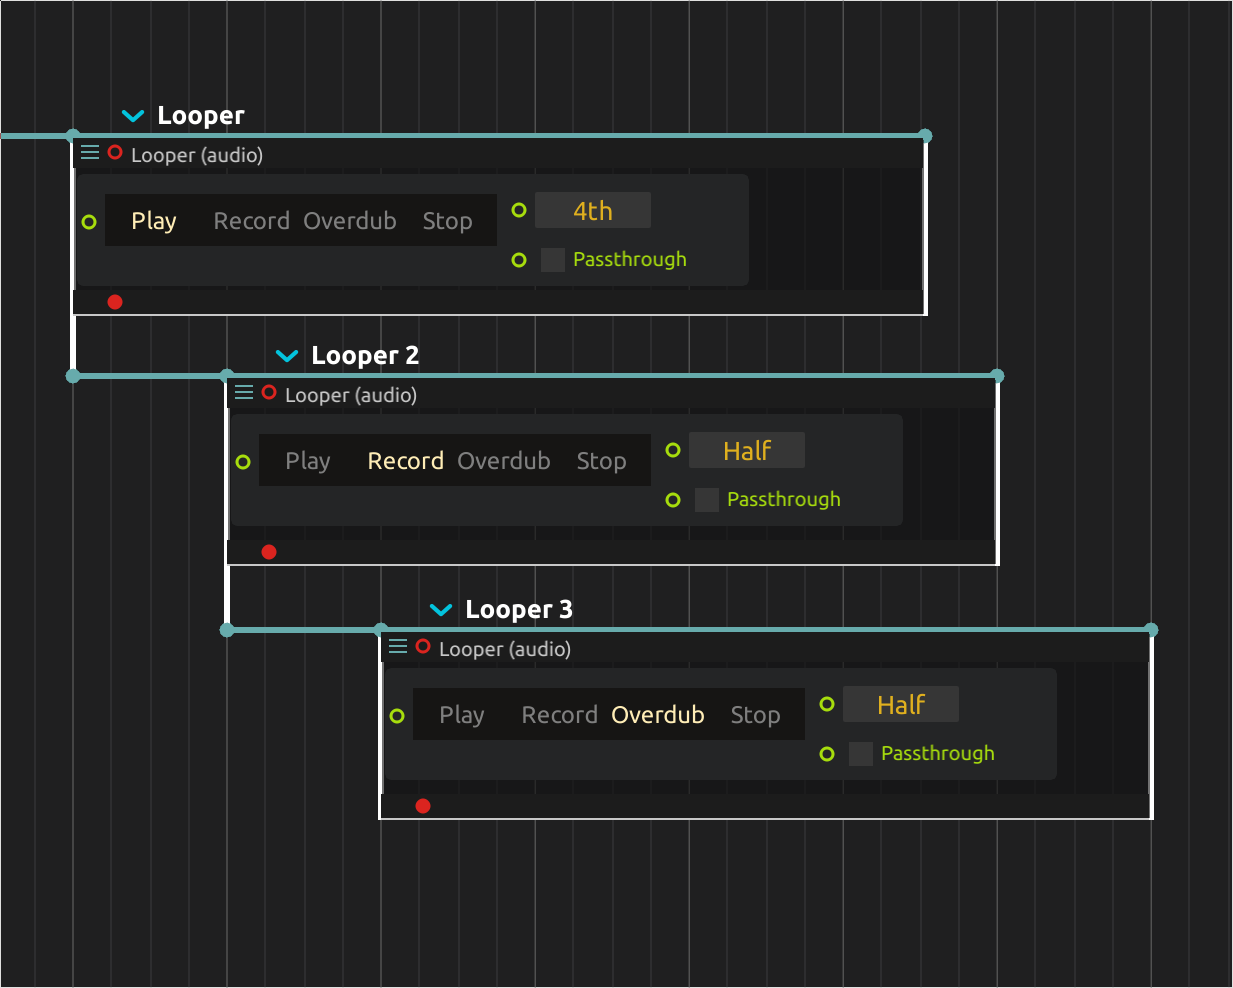The width and height of the screenshot is (1233, 988).
Task: Select the Looper 3 interval start node
Action: [381, 630]
